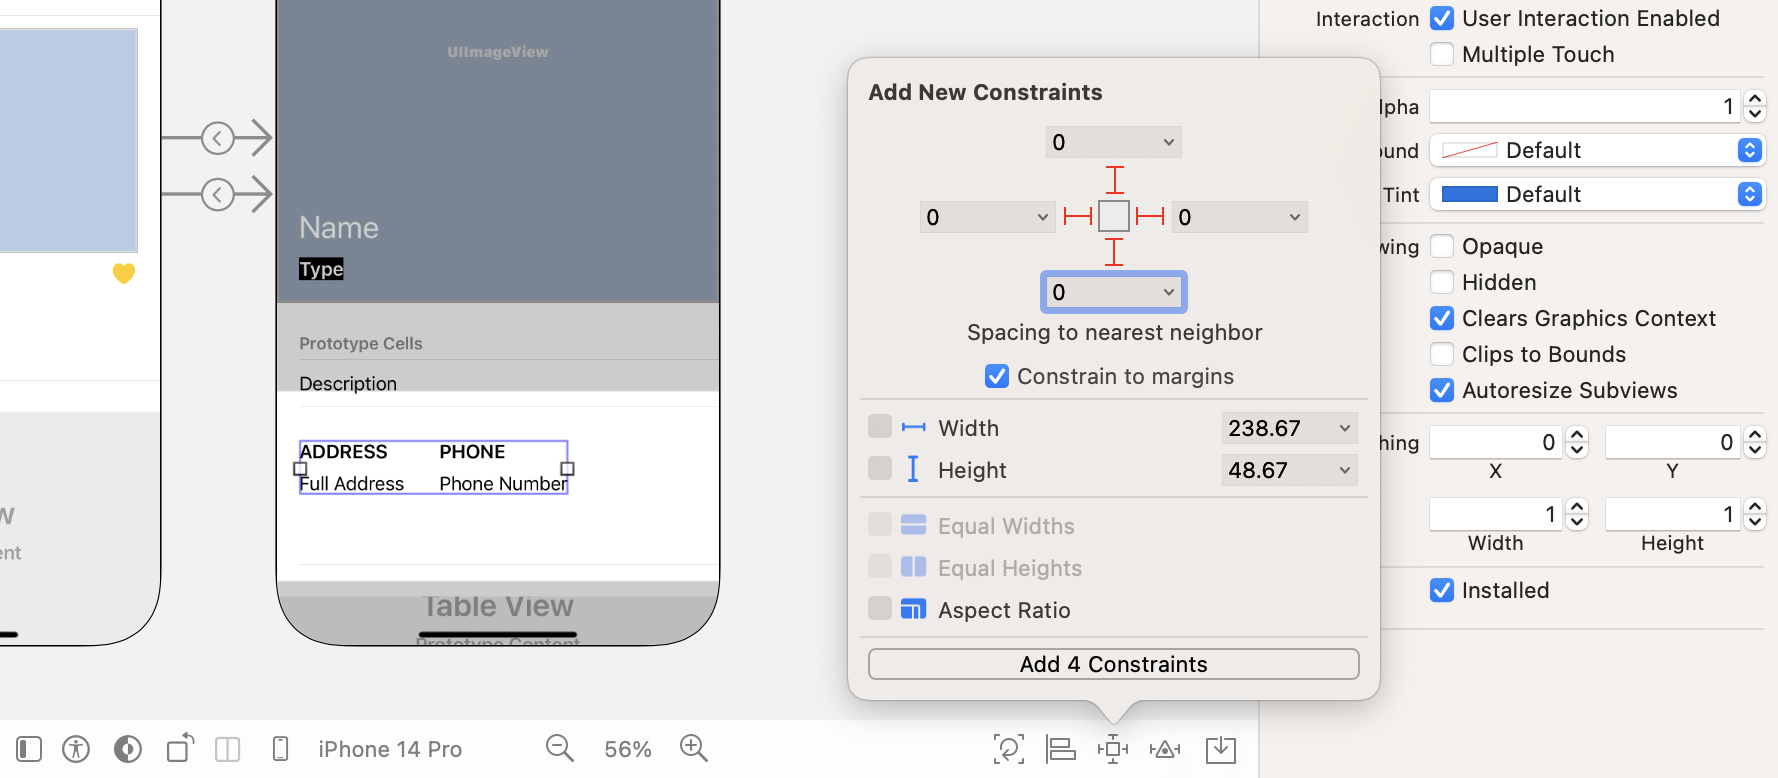The width and height of the screenshot is (1778, 778).
Task: Open the Width constraint value dropdown
Action: 1289,427
